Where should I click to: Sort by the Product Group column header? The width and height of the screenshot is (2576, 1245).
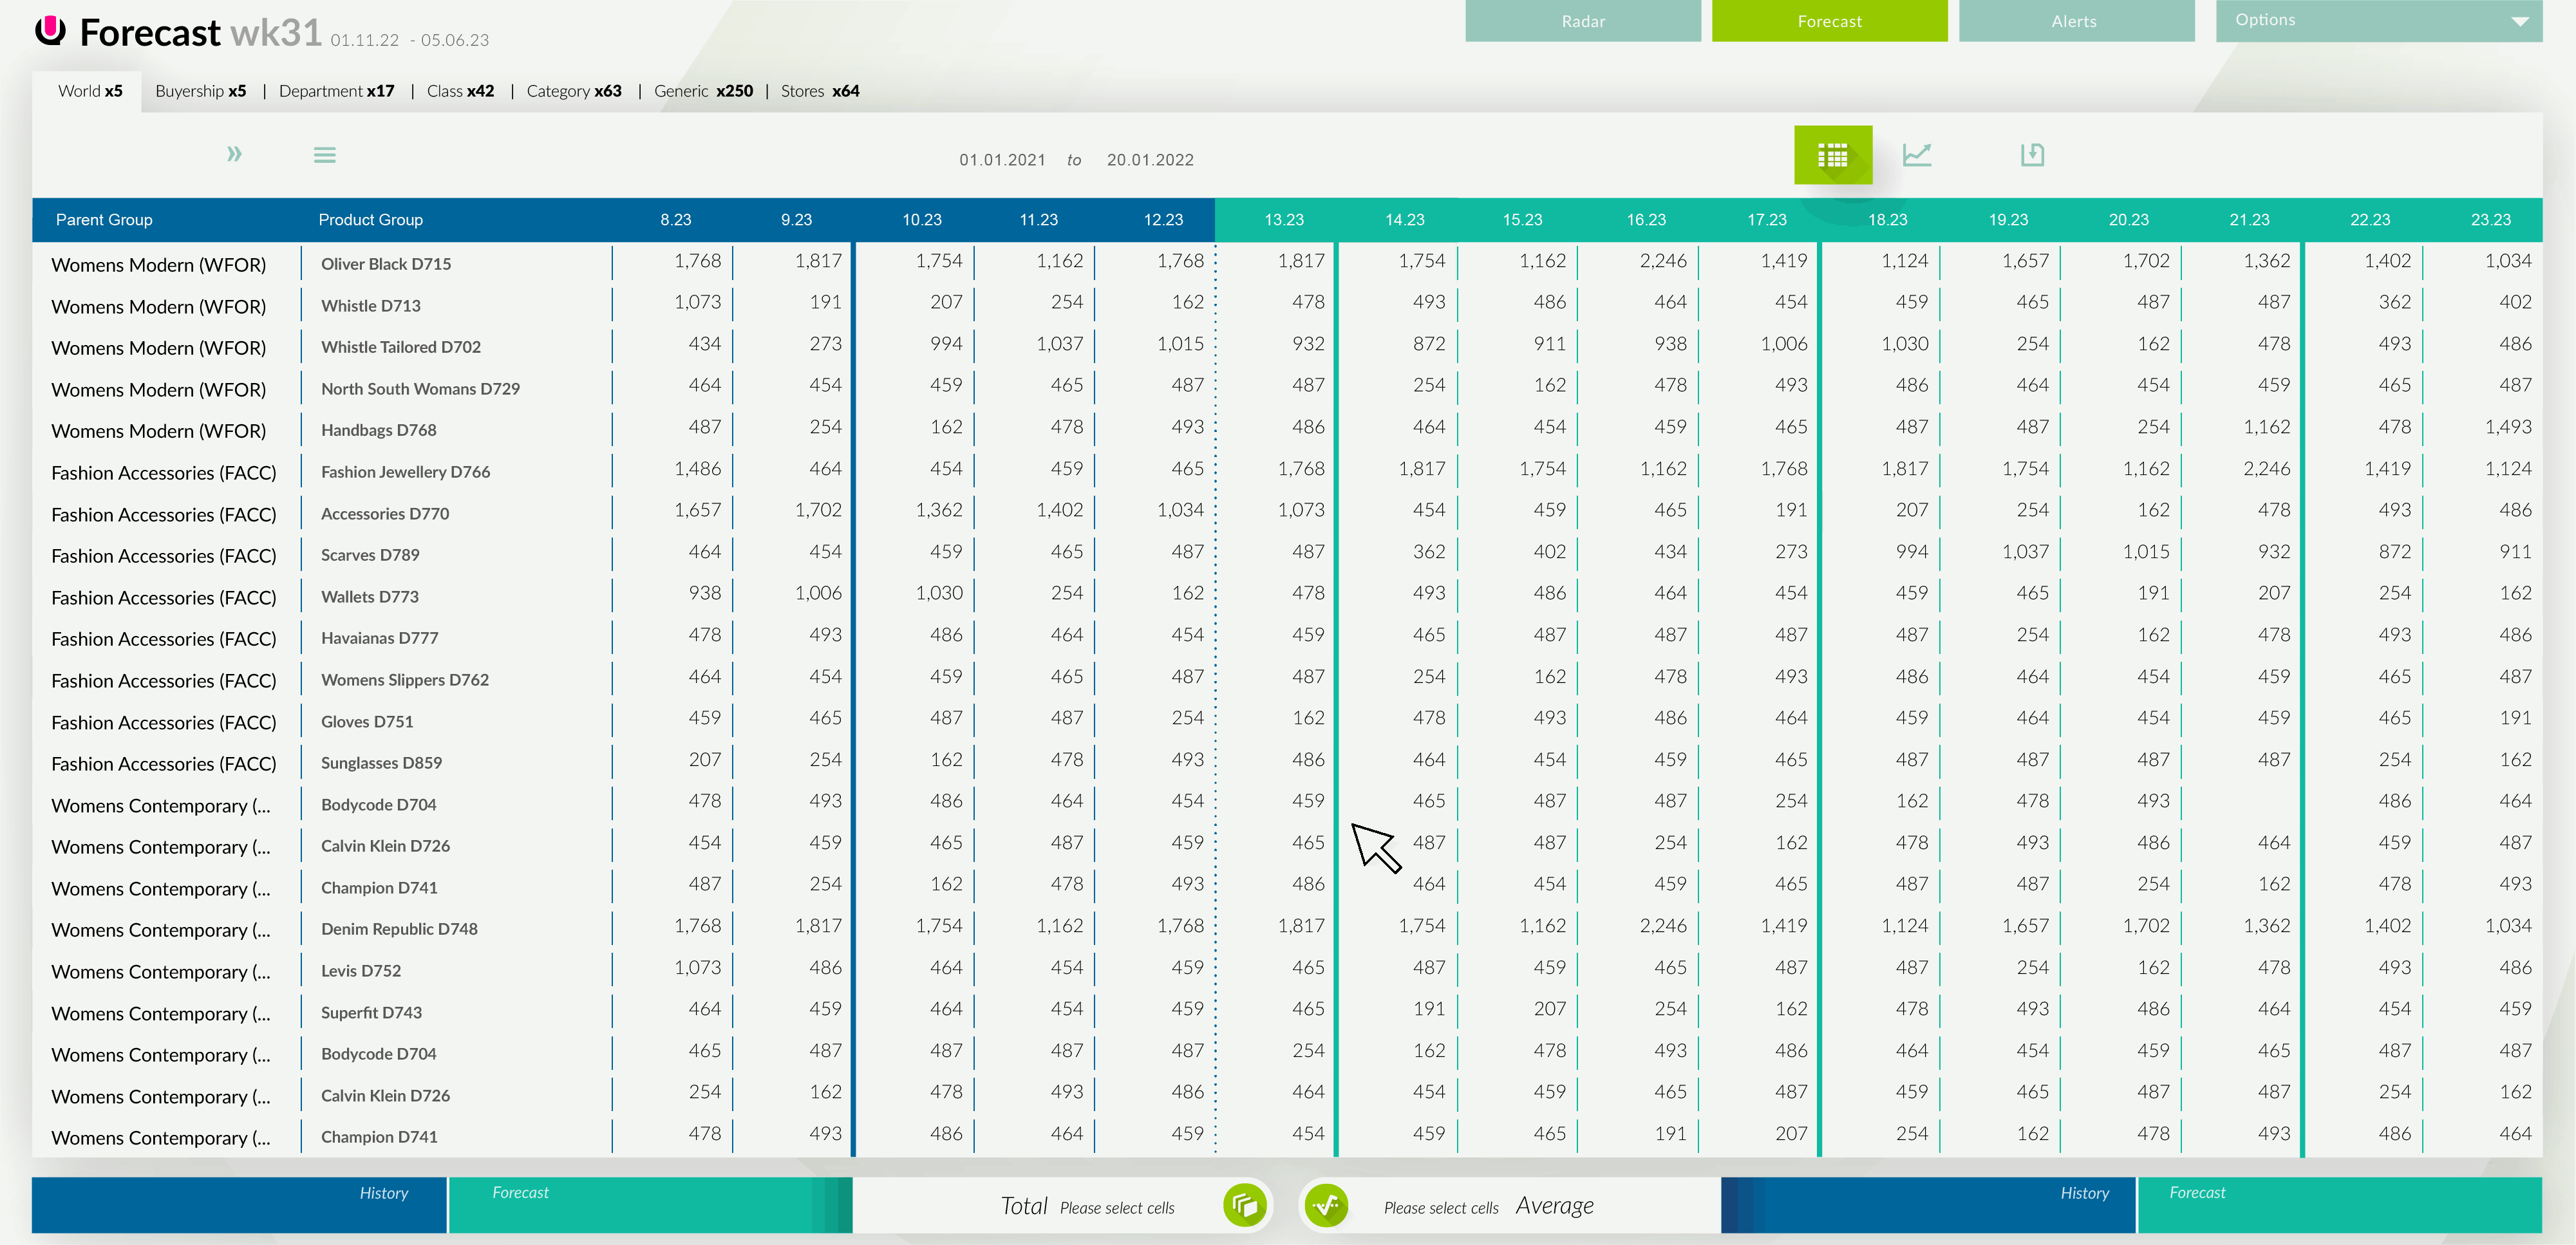pyautogui.click(x=370, y=220)
